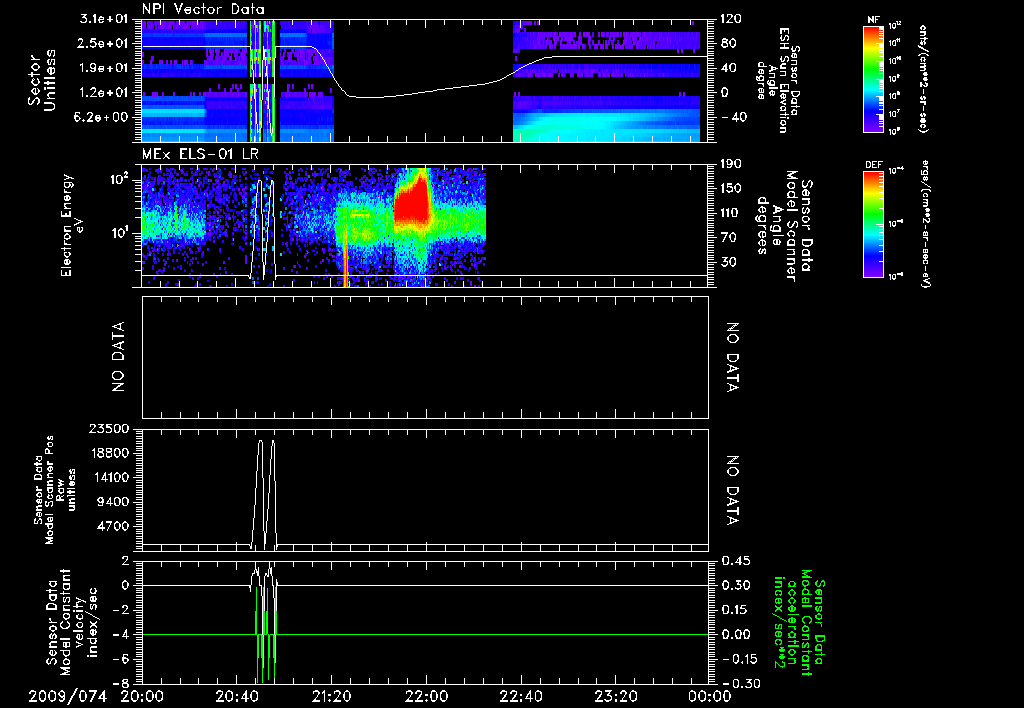The height and width of the screenshot is (708, 1024).
Task: Click the '2009/074' date label
Action: tap(67, 697)
